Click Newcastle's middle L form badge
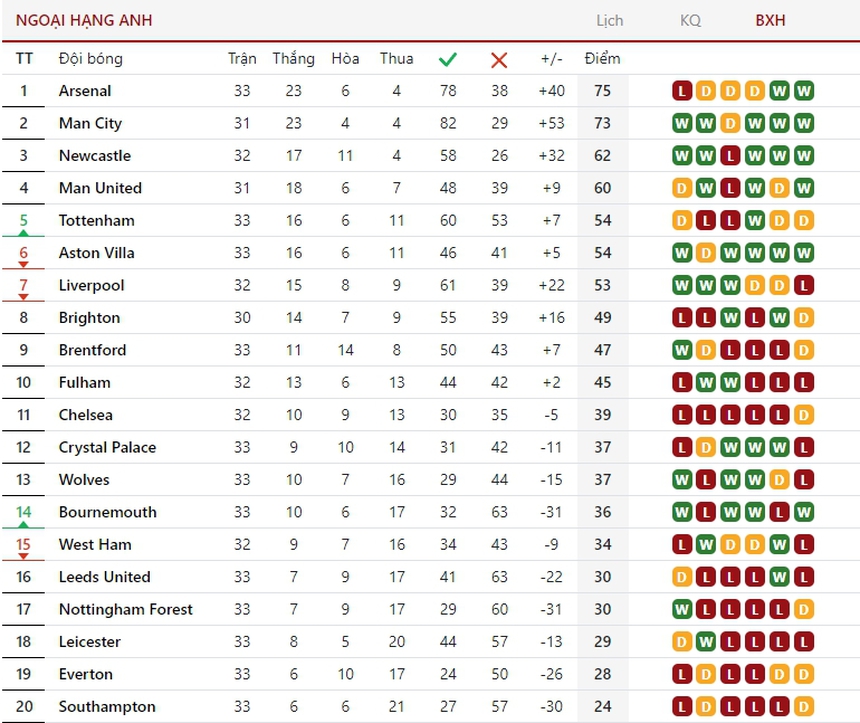The image size is (860, 723). pos(729,156)
